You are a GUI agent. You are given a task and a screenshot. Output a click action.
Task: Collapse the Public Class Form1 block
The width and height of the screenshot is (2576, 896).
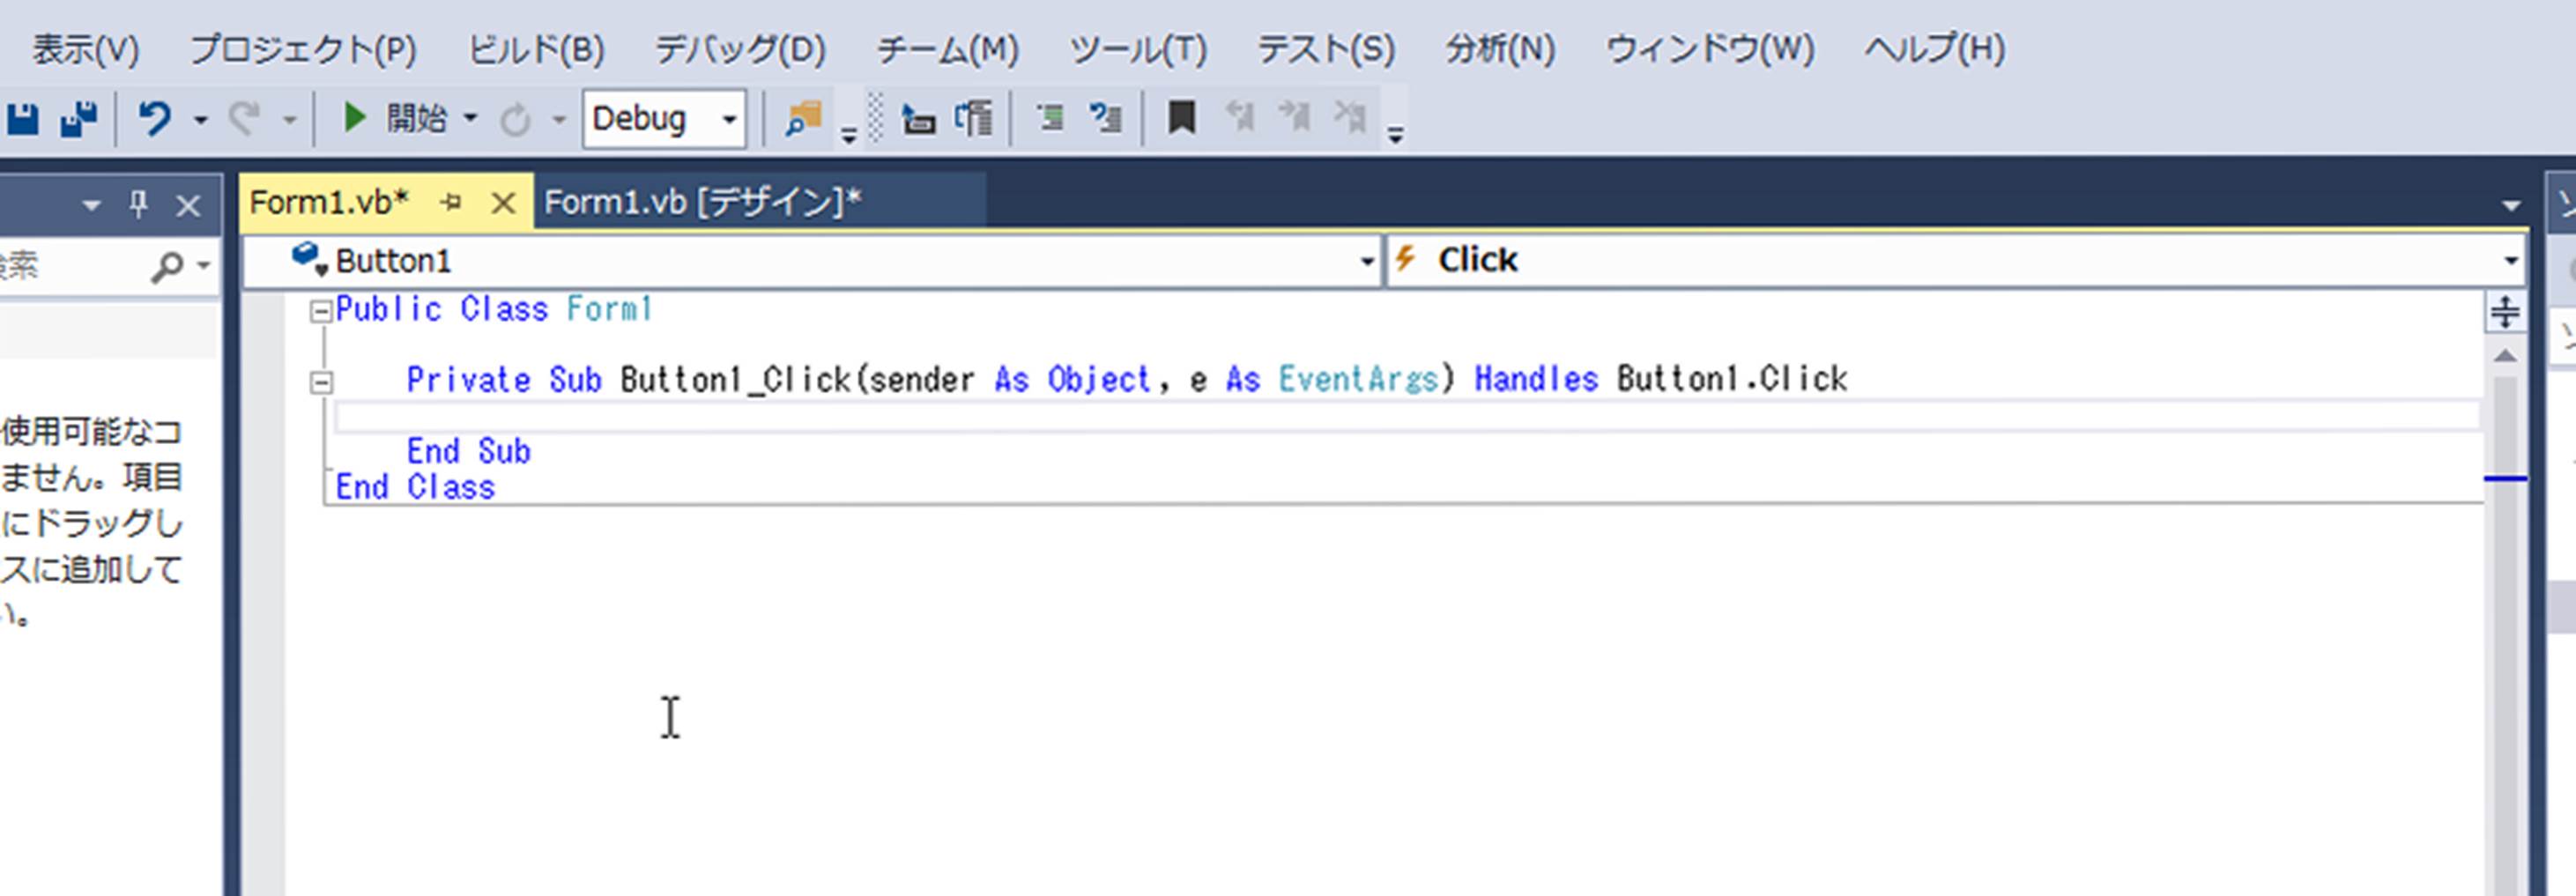(x=320, y=312)
